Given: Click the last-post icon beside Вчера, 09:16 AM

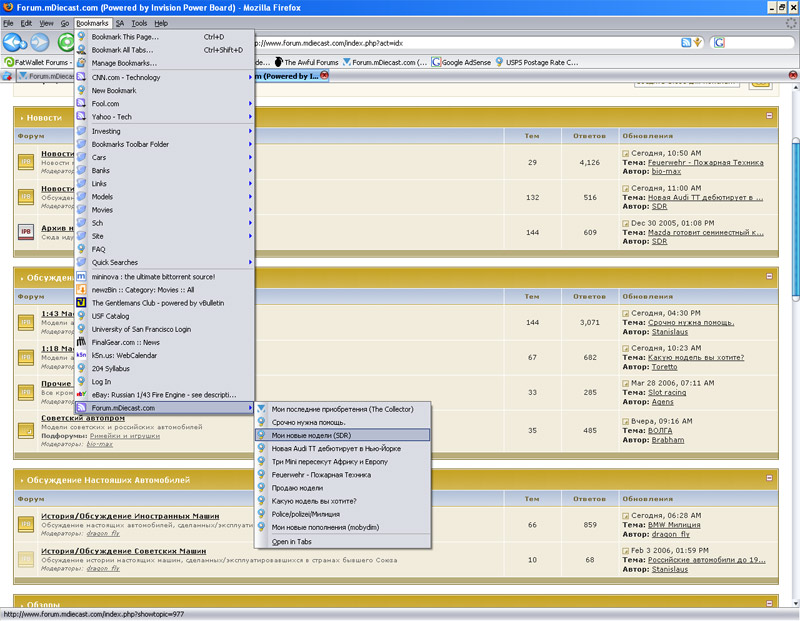Looking at the screenshot, I should tap(626, 421).
